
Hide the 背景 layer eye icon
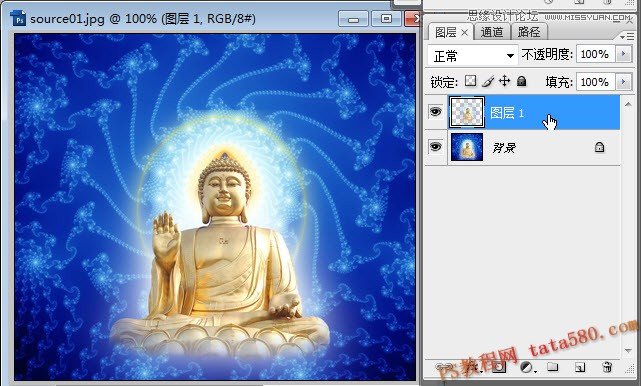[x=435, y=146]
